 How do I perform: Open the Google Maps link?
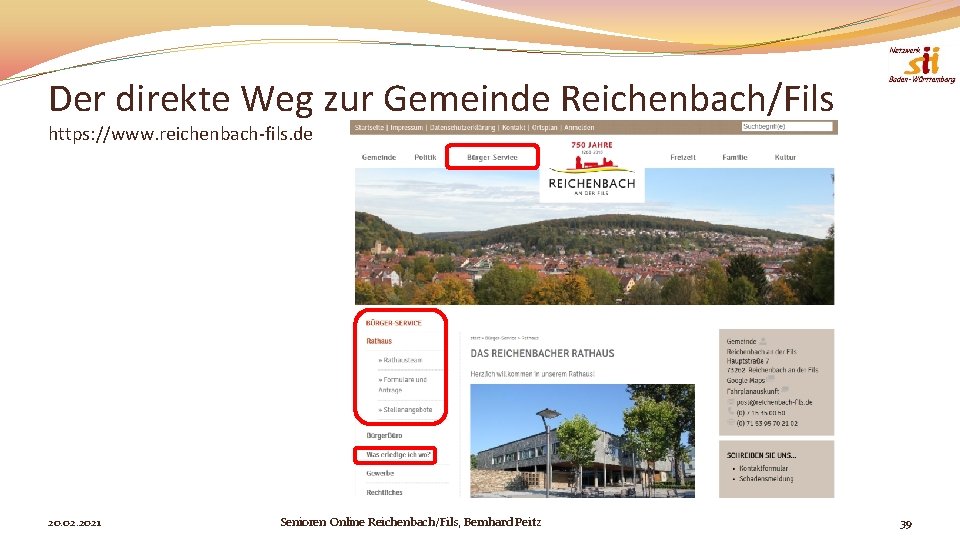pos(746,380)
